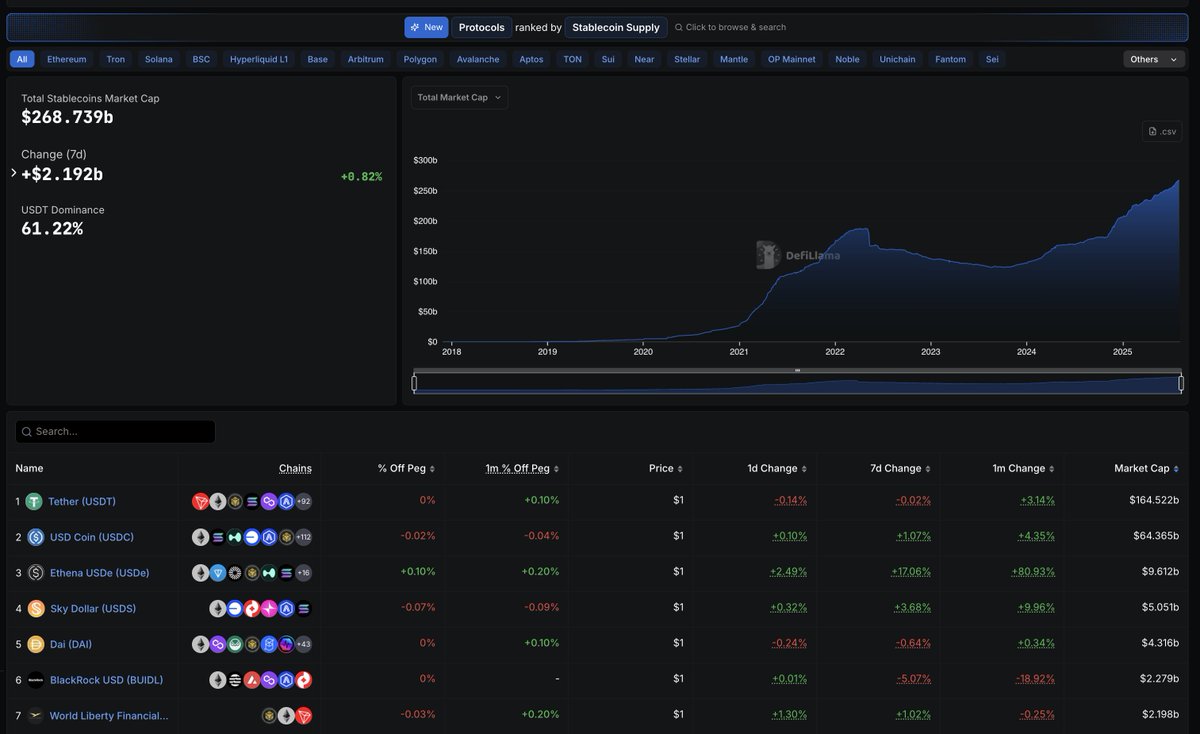Sort table by 7d Change
The height and width of the screenshot is (734, 1200).
click(x=902, y=468)
